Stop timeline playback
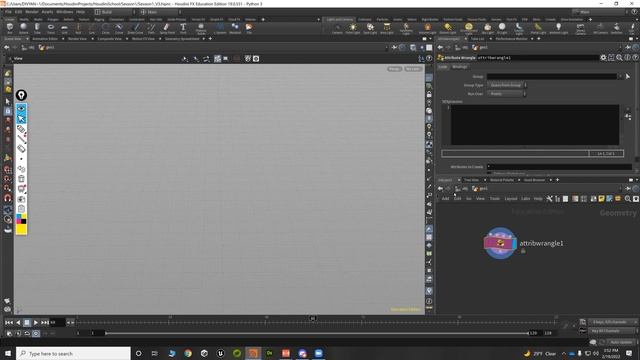Viewport: 640px width, 360px height. [x=27, y=322]
